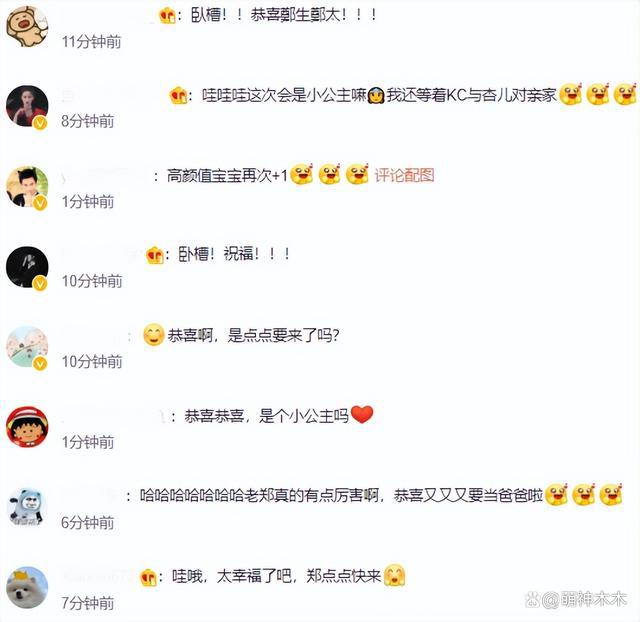Click comment text 恭喜郑生郑太

[298, 15]
